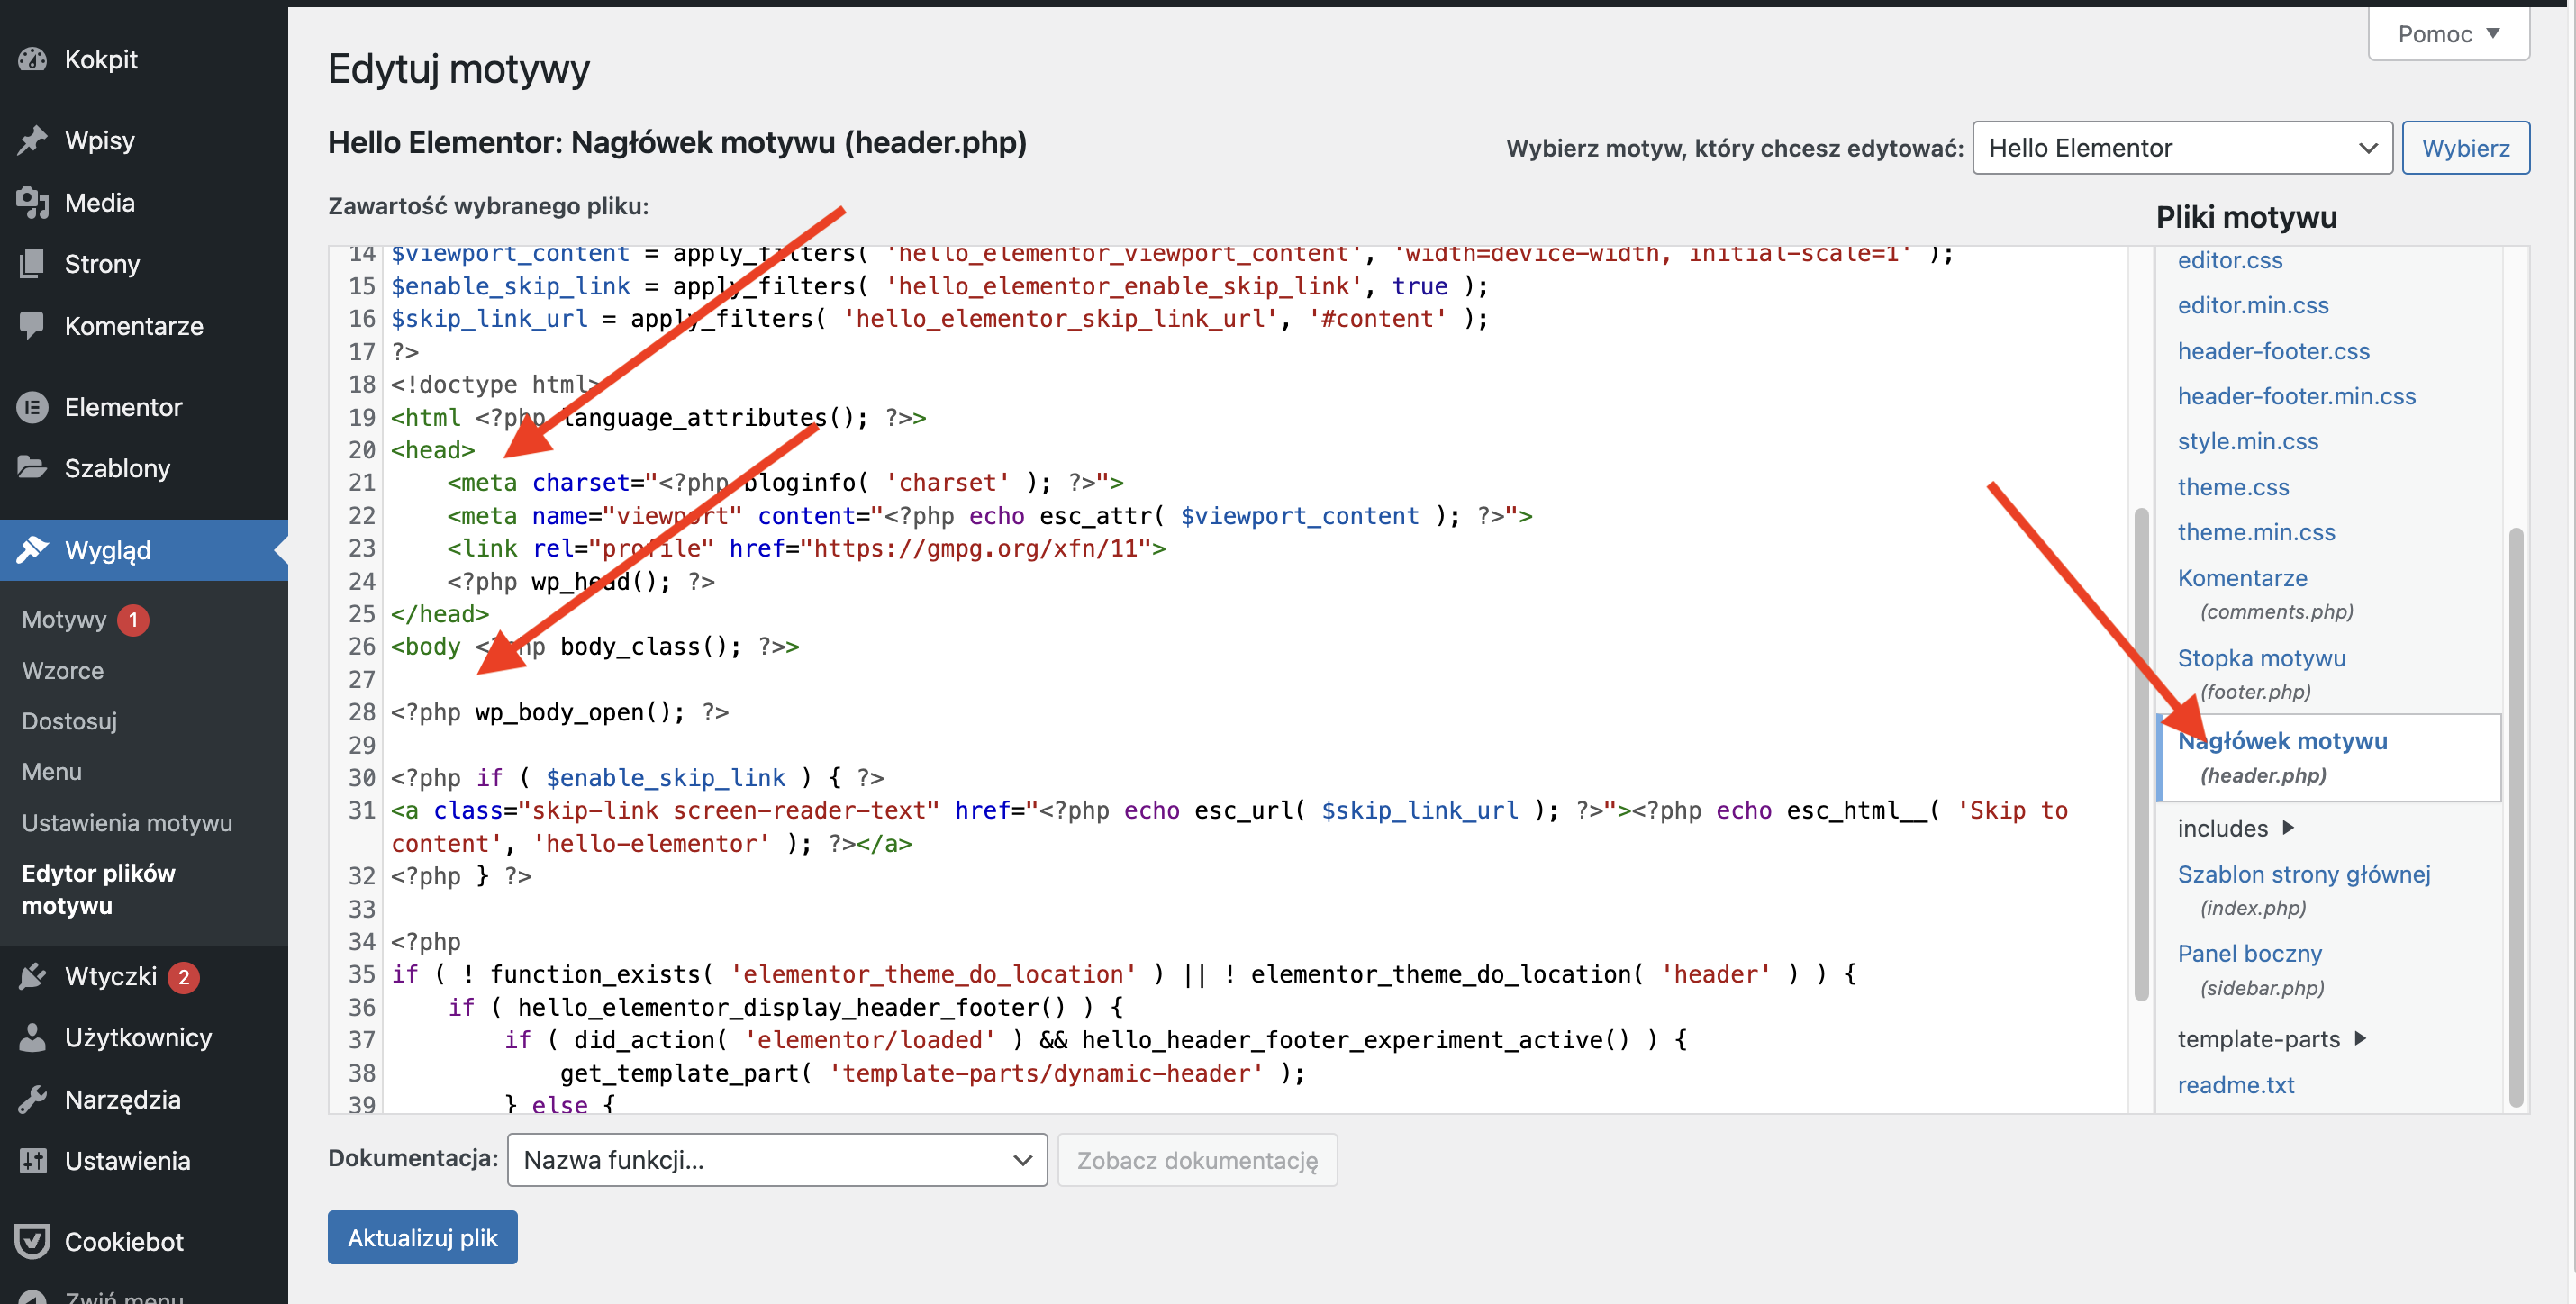The image size is (2576, 1304).
Task: Click the Wpisy pushpin icon
Action: point(32,141)
